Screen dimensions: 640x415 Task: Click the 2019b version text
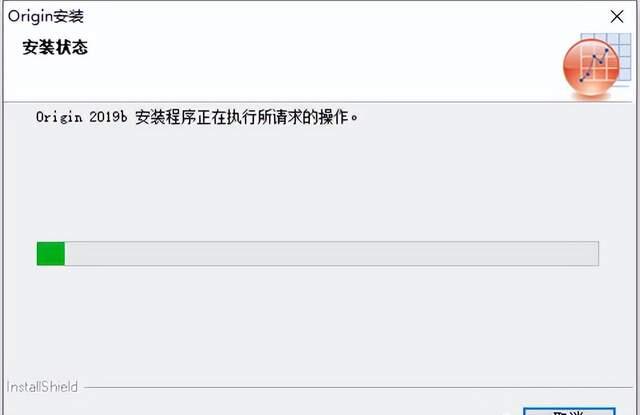tap(108, 117)
